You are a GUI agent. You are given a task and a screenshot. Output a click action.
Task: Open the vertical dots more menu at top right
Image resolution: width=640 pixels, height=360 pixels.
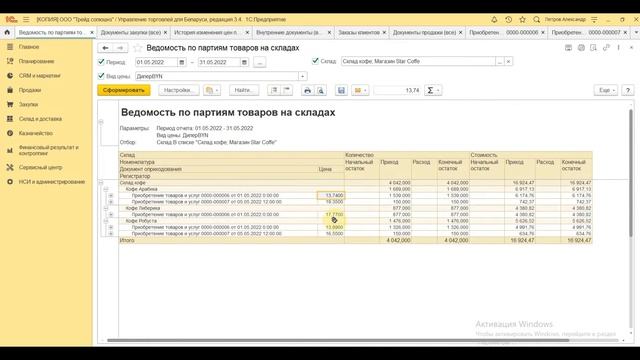619,48
